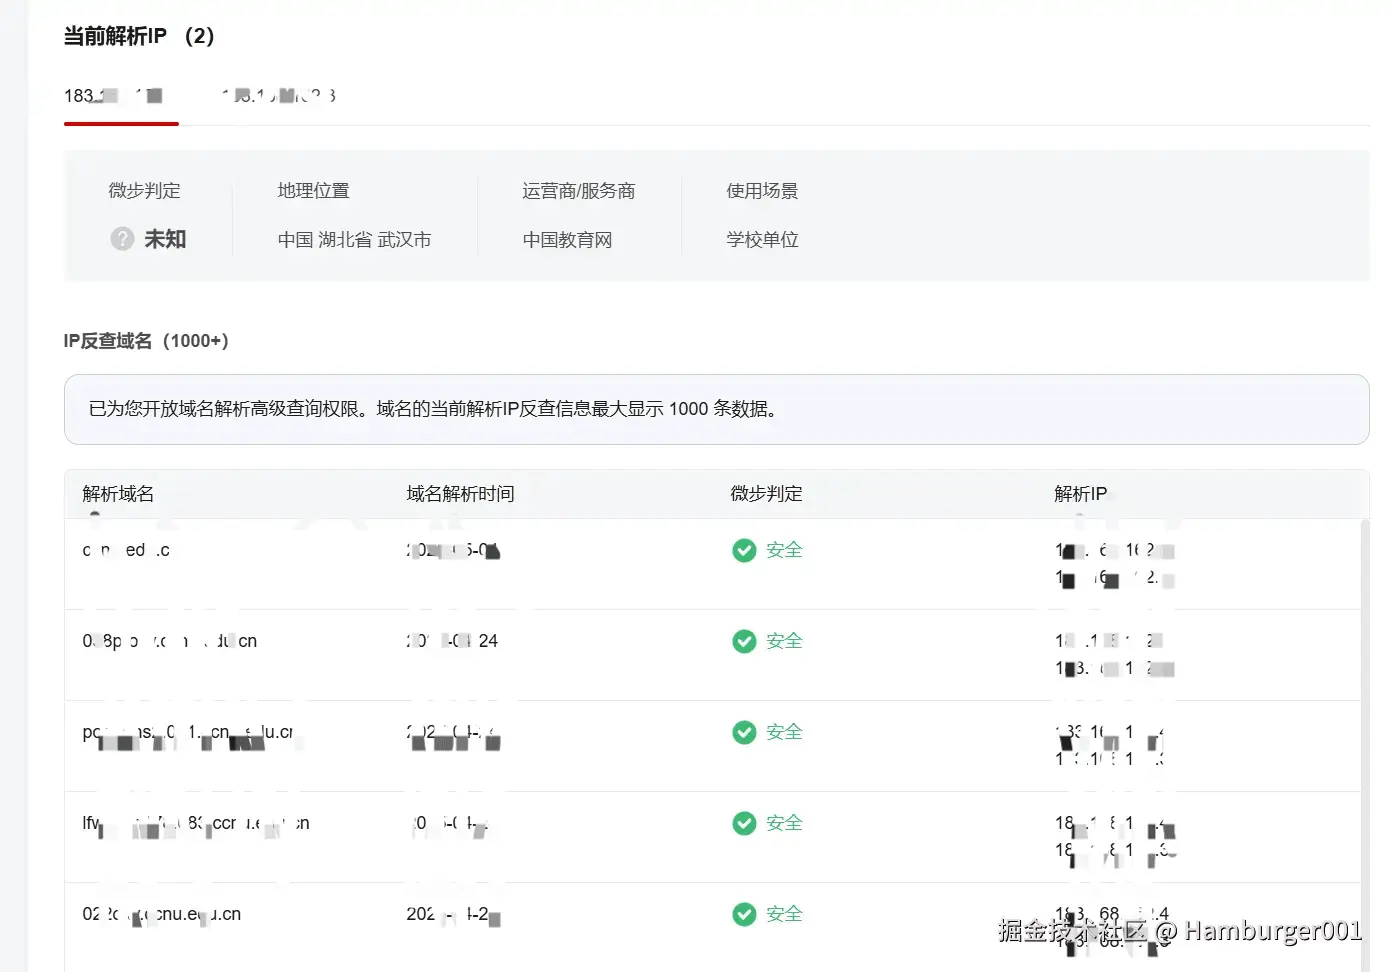
Task: Click the 微步判定 column header in the table
Action: coord(766,494)
